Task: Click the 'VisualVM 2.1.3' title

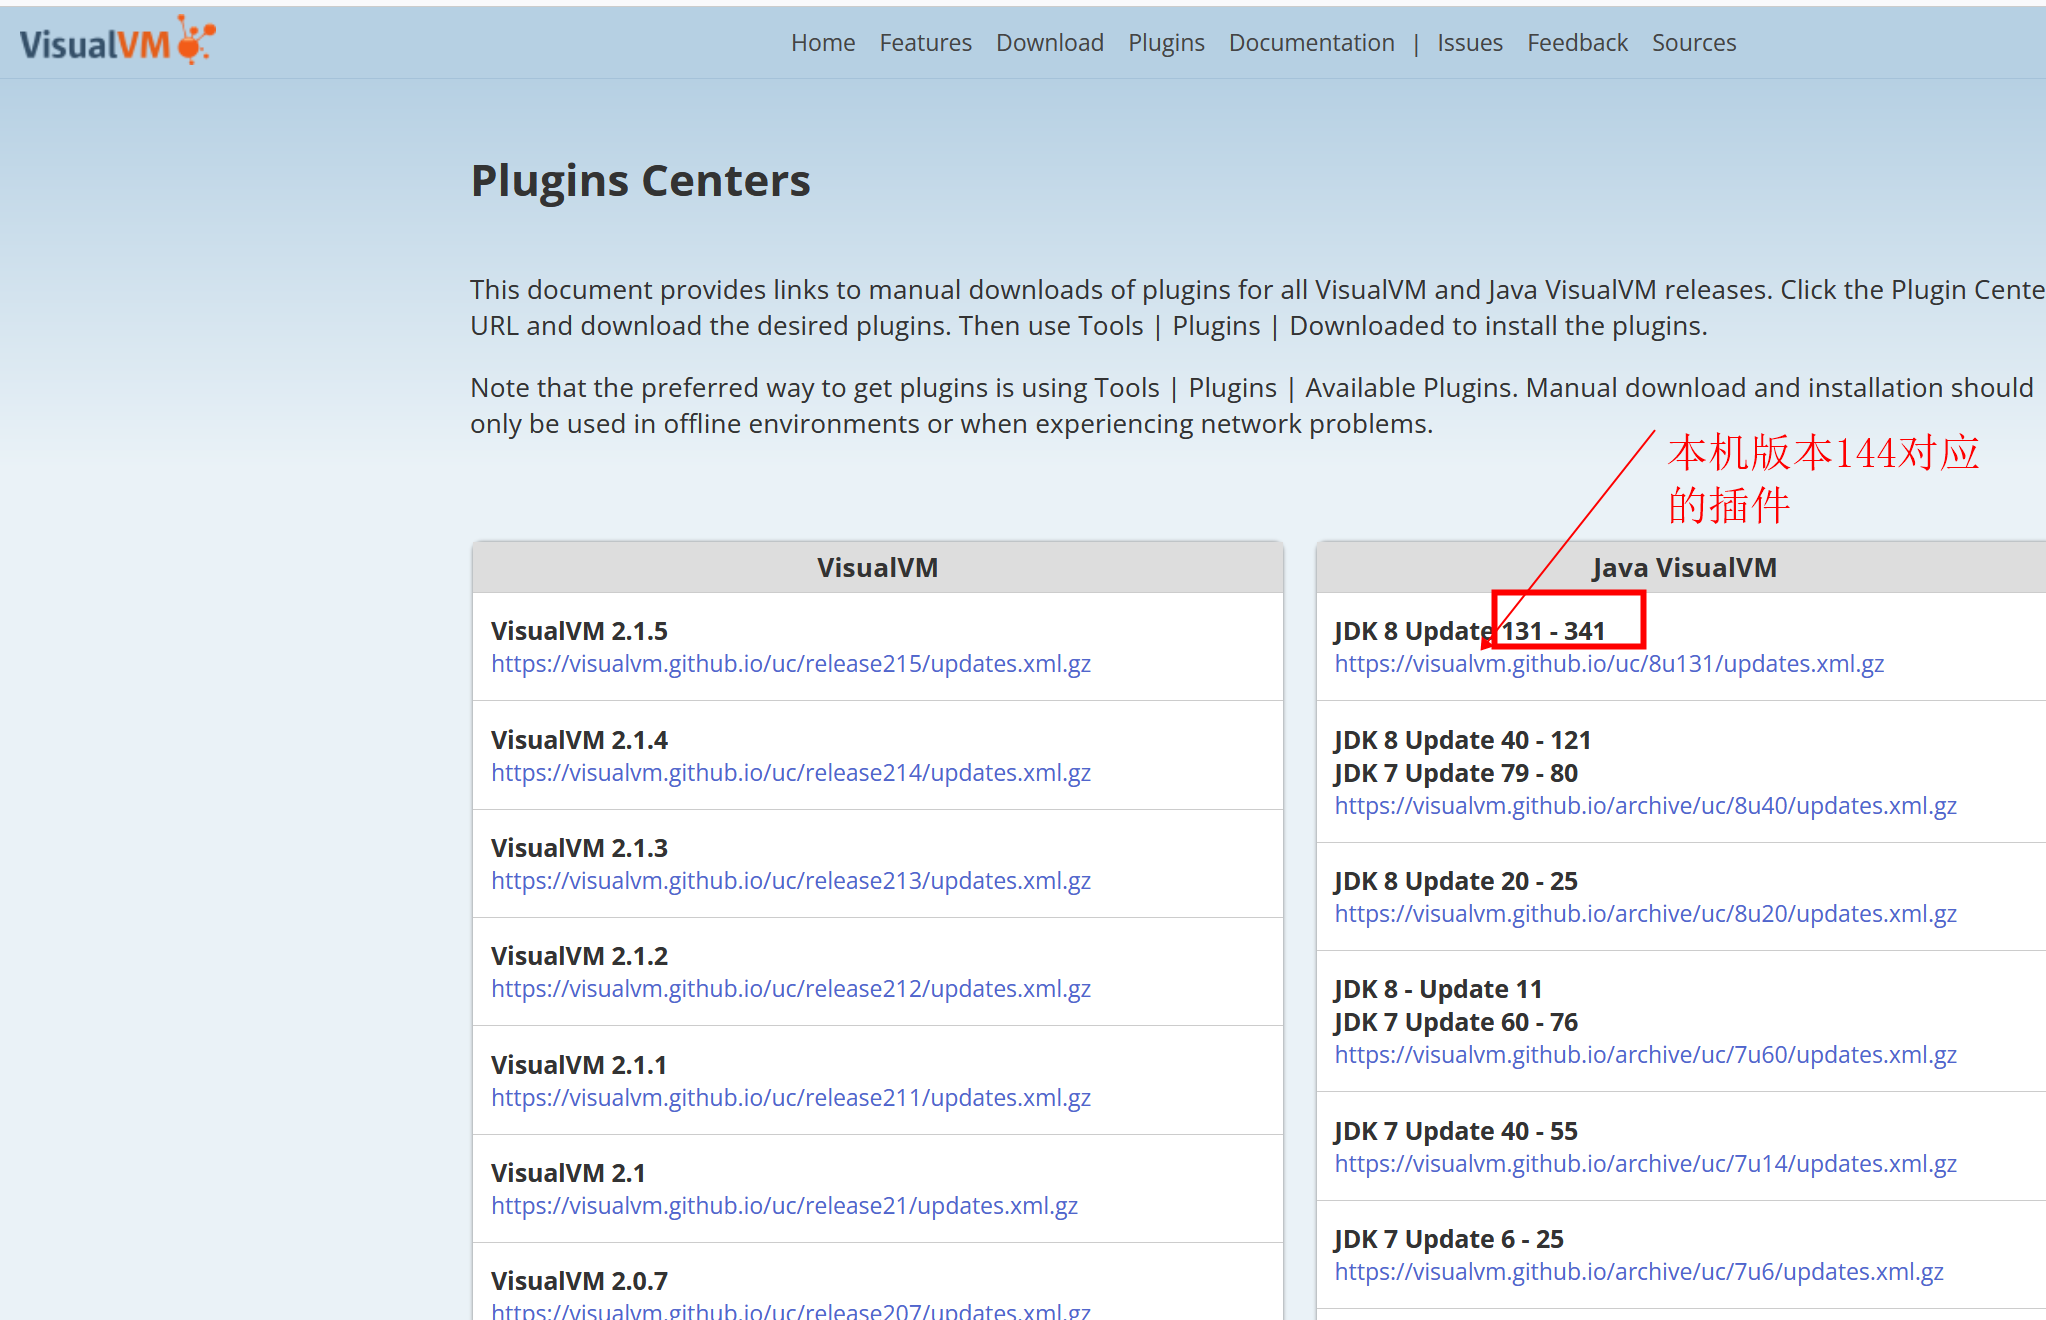Action: point(579,848)
